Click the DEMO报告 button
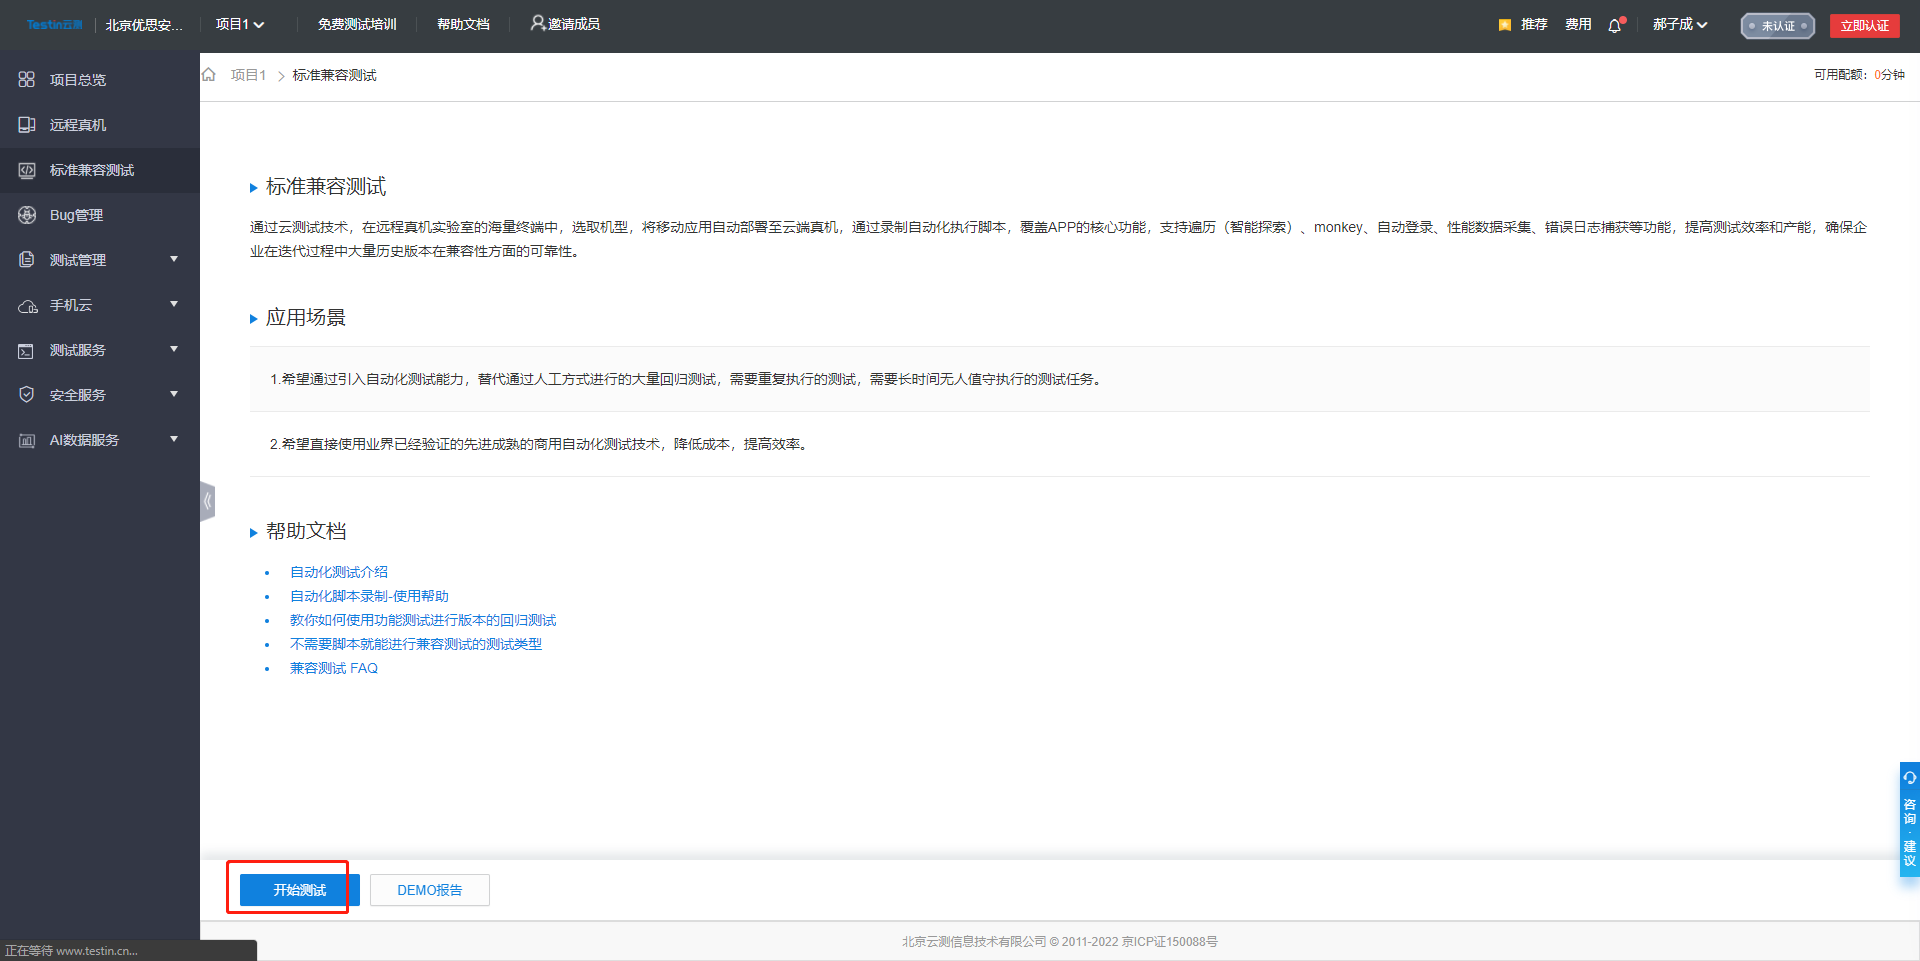Screen dimensions: 1920x961 point(430,890)
